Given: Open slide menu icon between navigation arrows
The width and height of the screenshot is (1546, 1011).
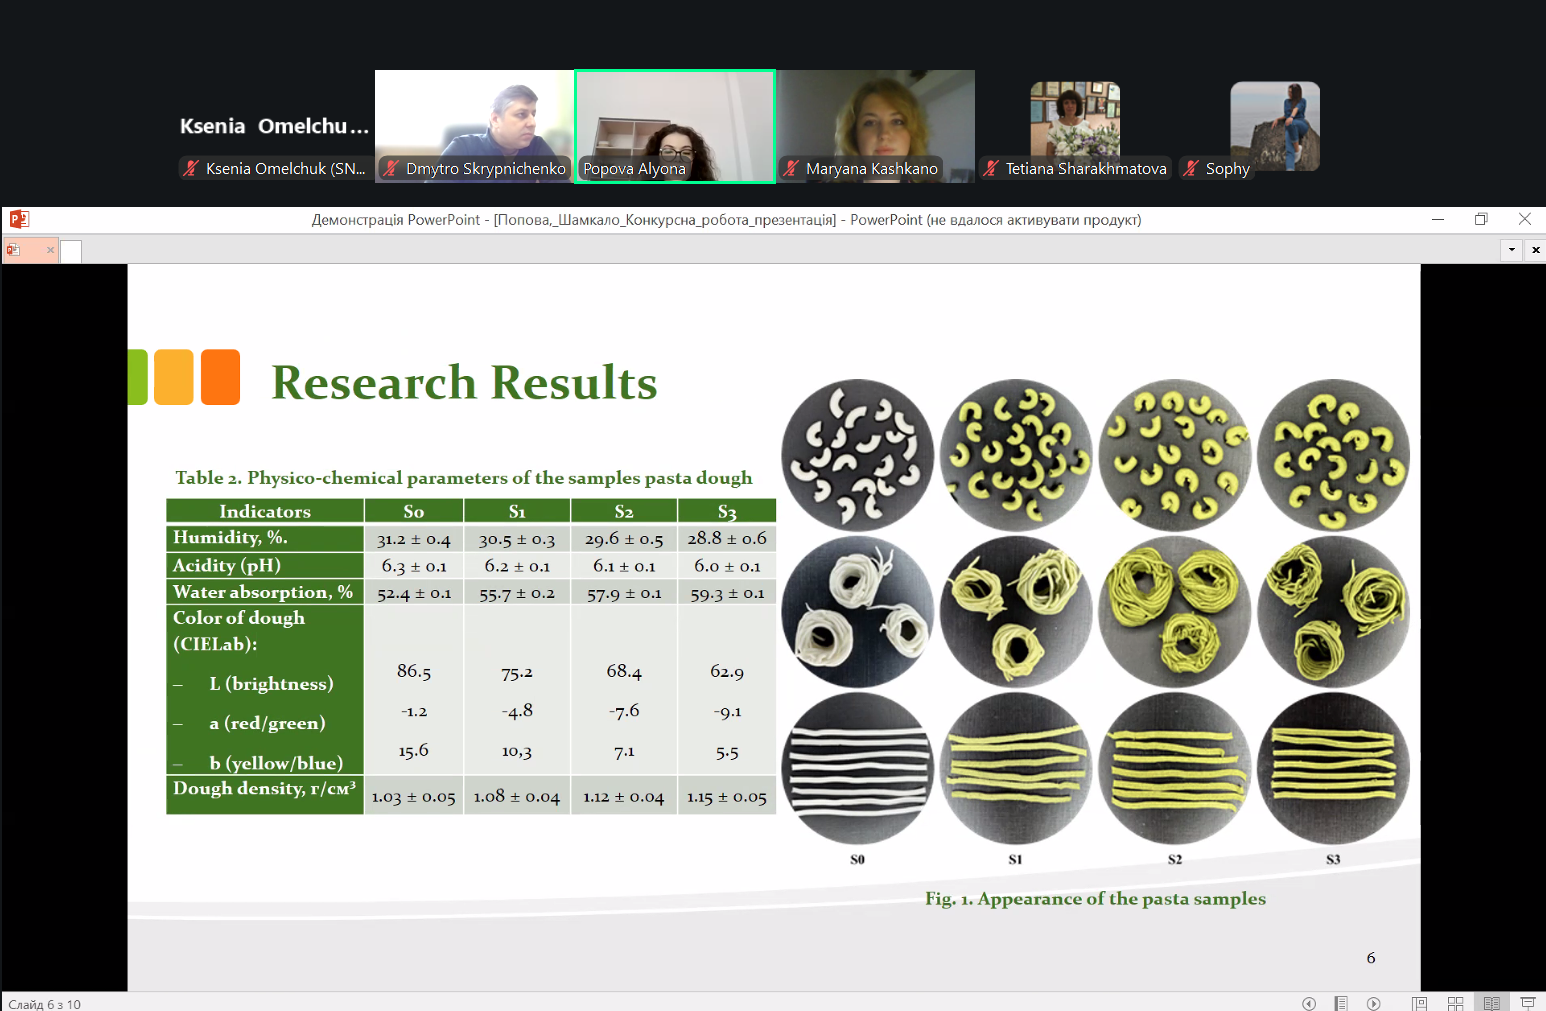Looking at the screenshot, I should [1341, 1003].
